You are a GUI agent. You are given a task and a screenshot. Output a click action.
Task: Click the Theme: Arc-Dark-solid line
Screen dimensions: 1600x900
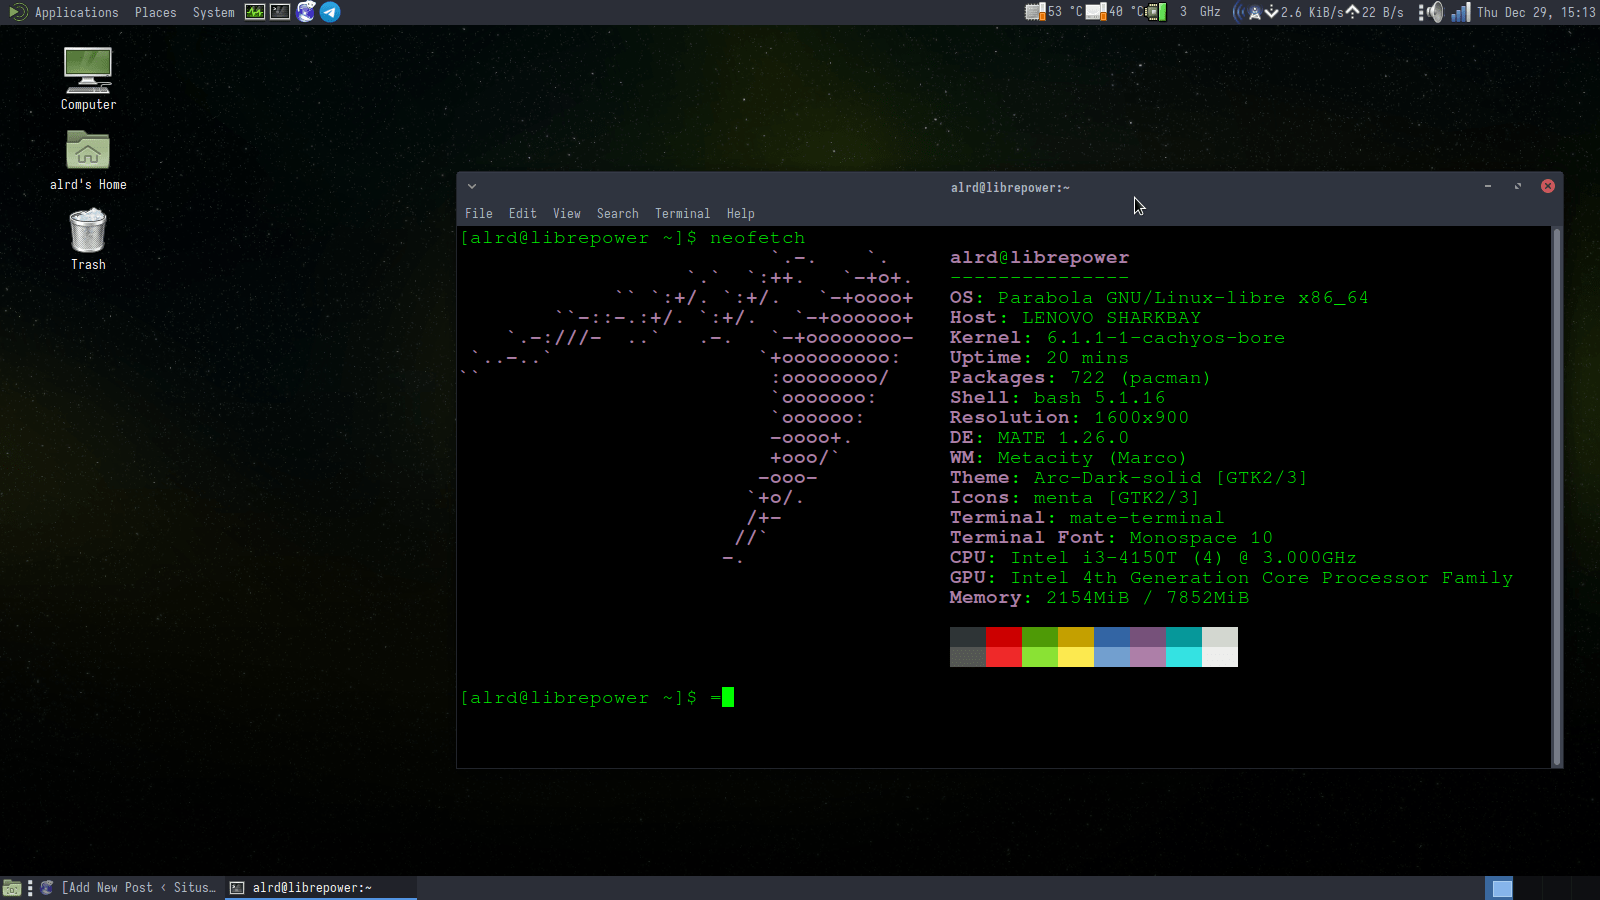point(1128,478)
